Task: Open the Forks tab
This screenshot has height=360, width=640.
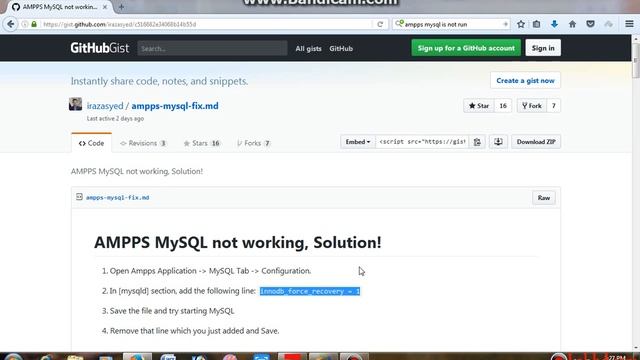Action: point(253,143)
